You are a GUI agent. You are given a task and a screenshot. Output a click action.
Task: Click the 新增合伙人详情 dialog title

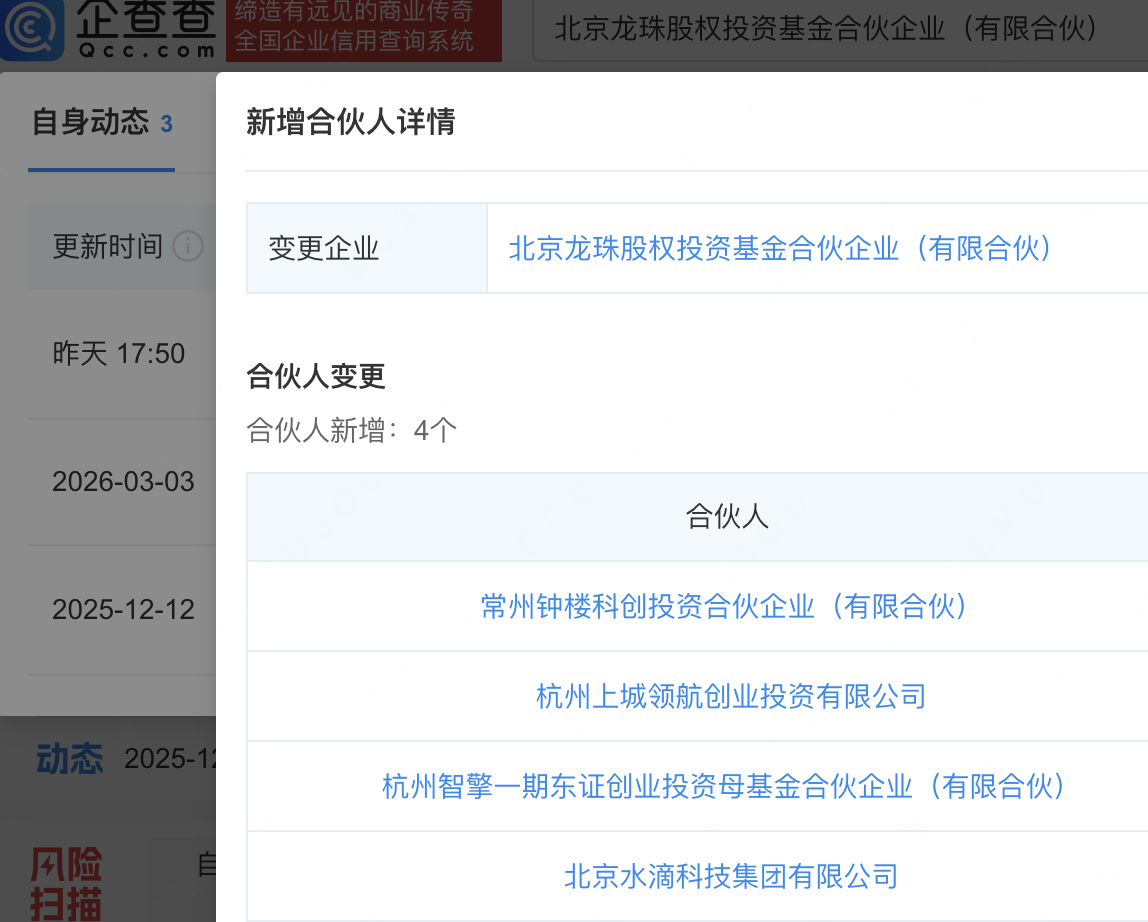(x=351, y=122)
